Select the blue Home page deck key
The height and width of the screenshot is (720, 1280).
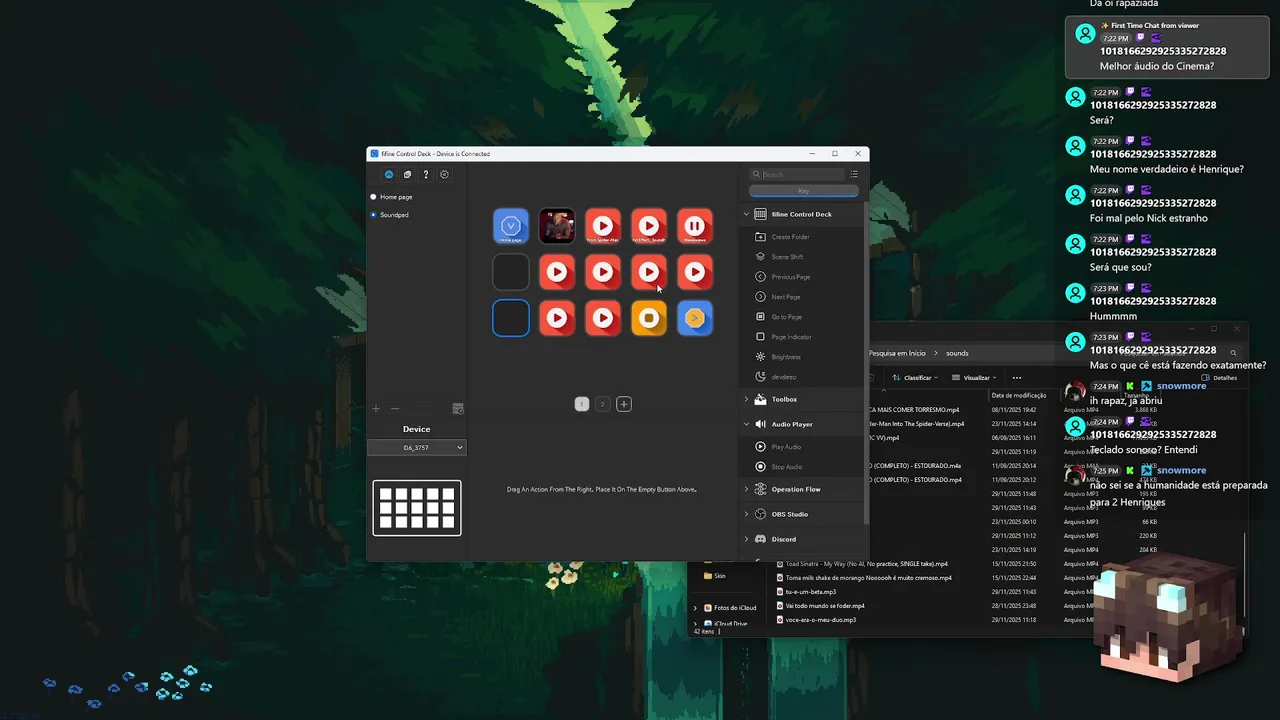(511, 226)
